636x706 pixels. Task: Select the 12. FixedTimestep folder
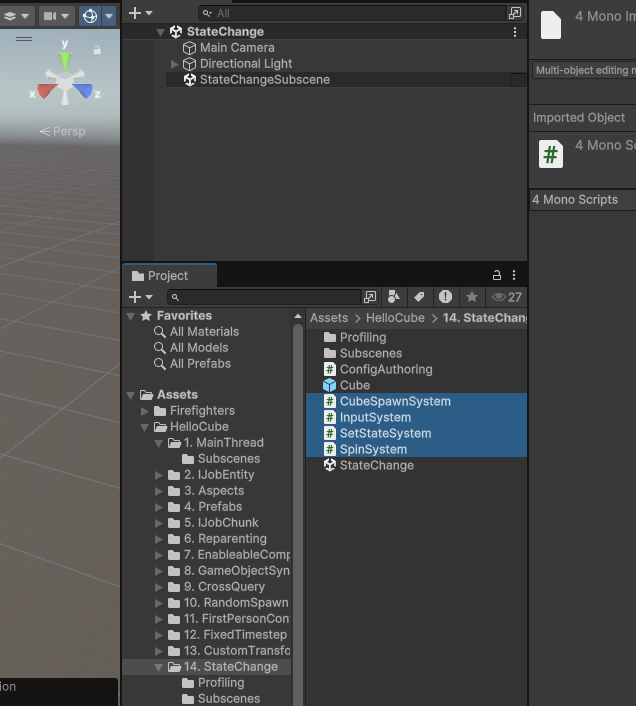227,635
